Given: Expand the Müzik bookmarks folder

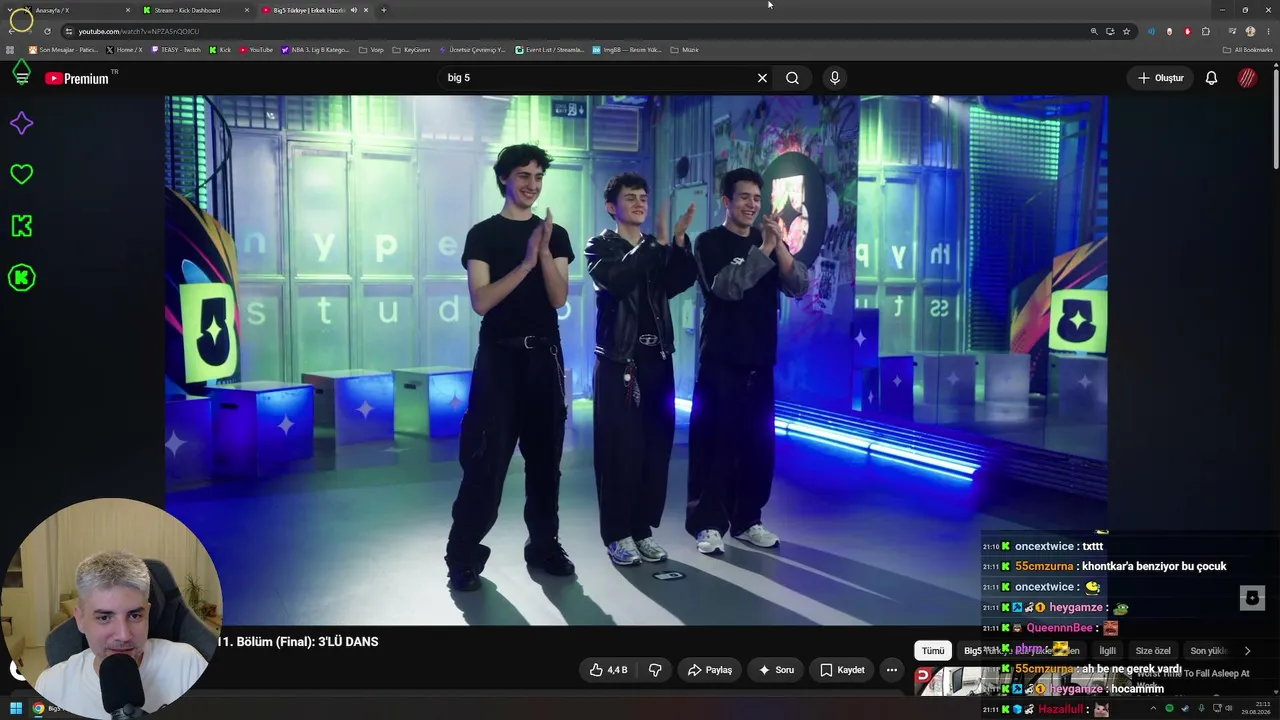Looking at the screenshot, I should click(x=685, y=50).
